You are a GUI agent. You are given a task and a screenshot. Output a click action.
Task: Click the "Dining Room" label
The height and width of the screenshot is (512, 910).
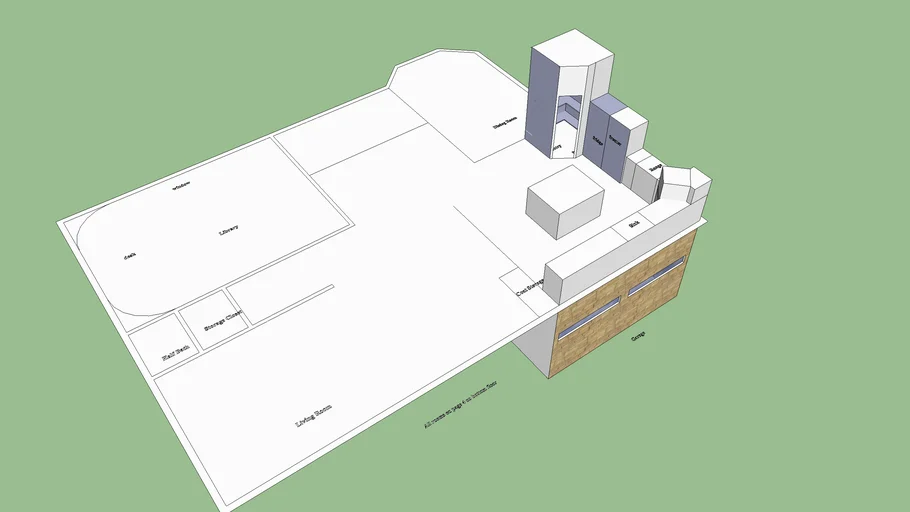[x=505, y=122]
